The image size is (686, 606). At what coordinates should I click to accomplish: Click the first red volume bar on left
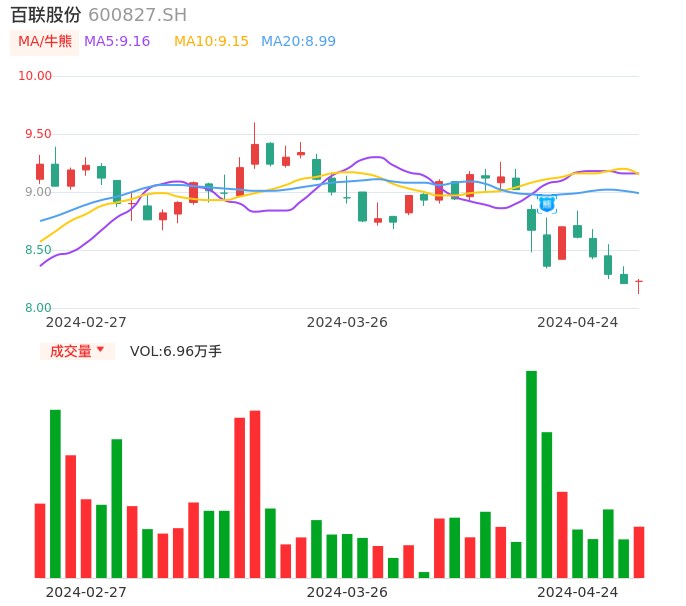coord(40,540)
